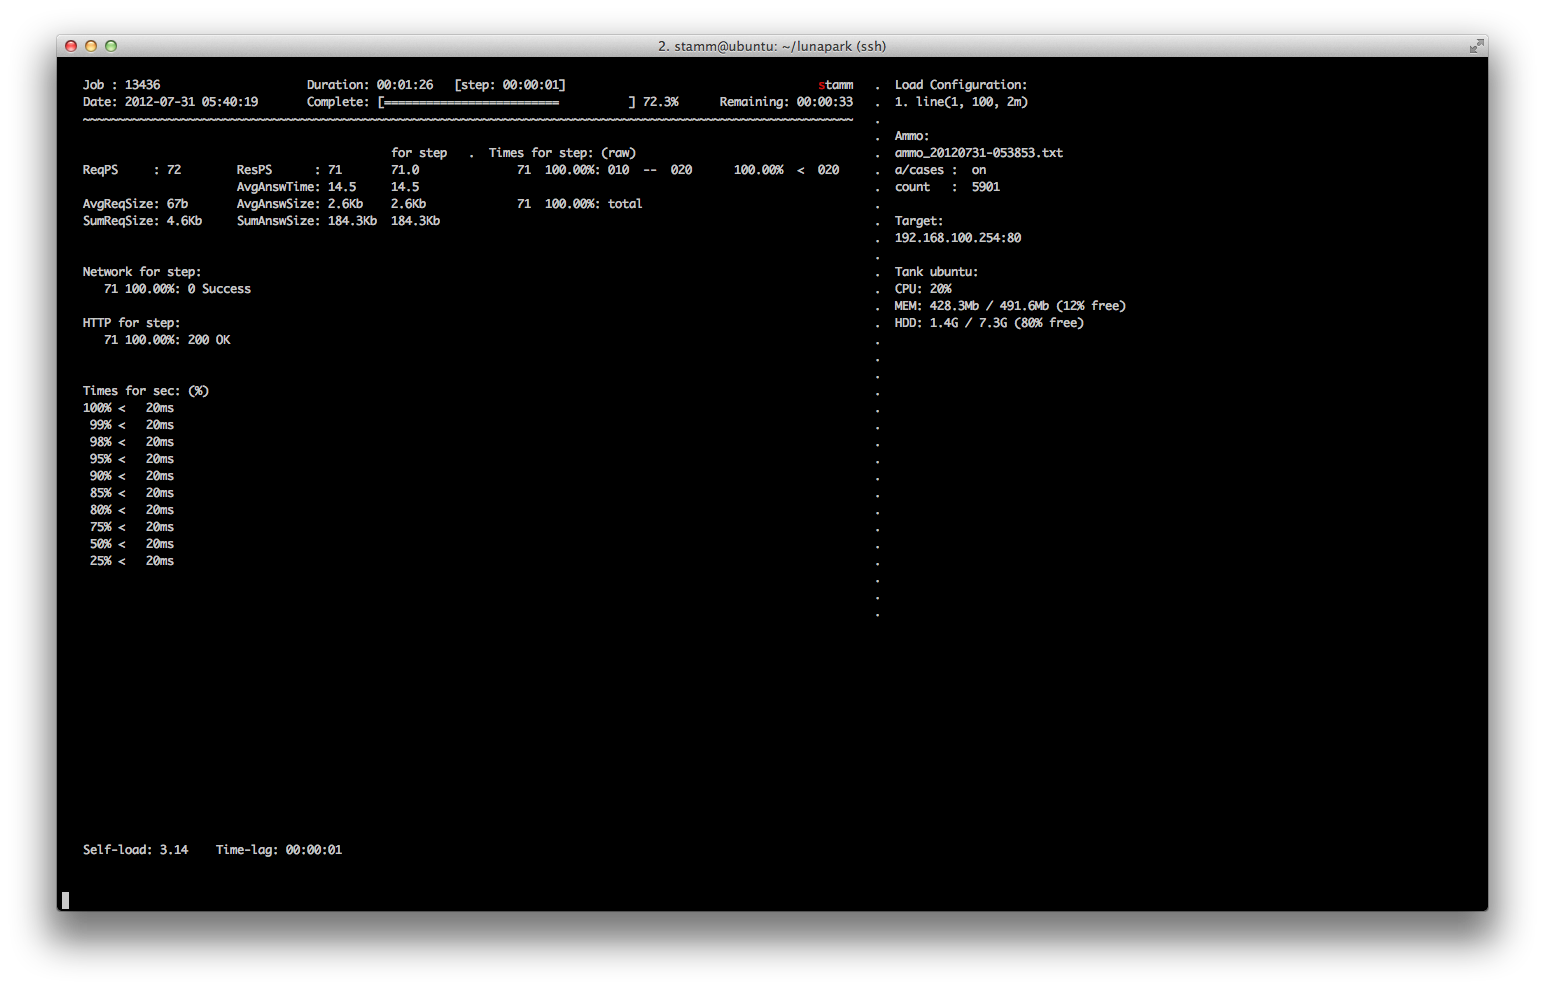Click the Self-load 3.14 value
Viewport: 1545px width, 990px height.
(x=174, y=850)
